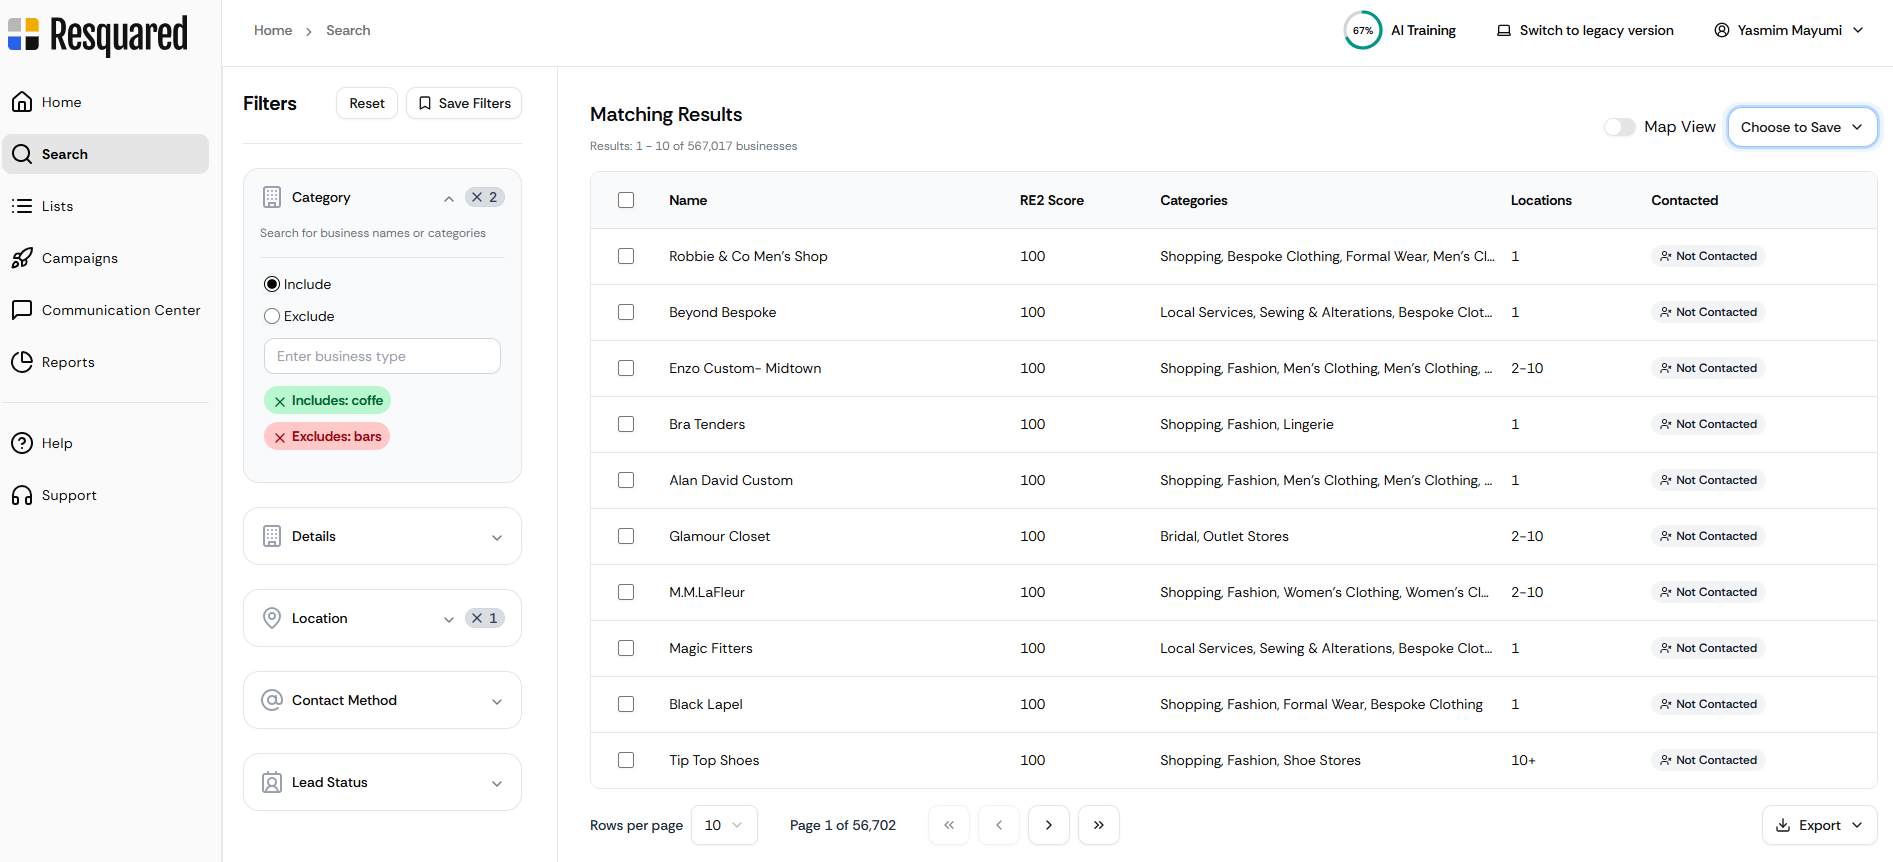
Task: Reset all filters
Action: (x=367, y=103)
